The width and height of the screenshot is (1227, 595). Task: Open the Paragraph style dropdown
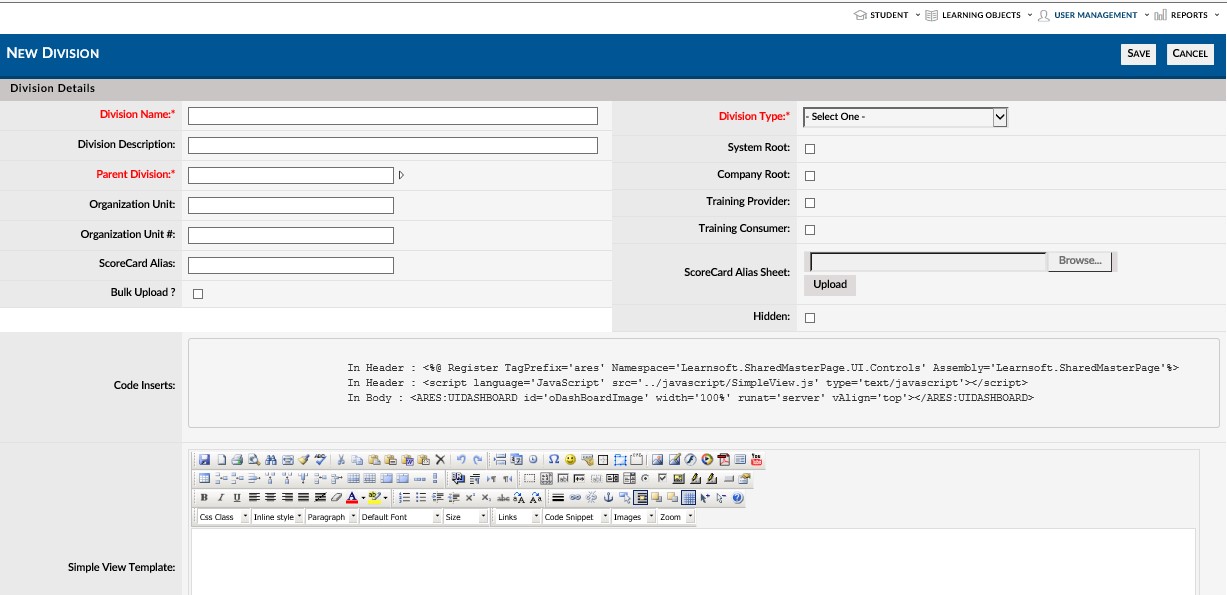[x=331, y=517]
